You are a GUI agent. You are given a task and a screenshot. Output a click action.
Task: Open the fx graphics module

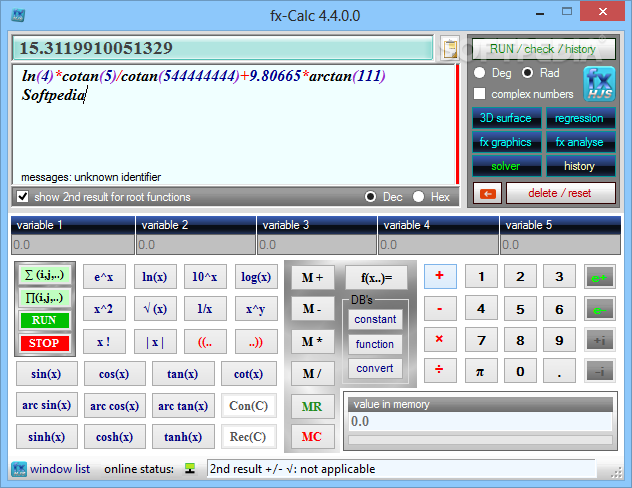[506, 142]
